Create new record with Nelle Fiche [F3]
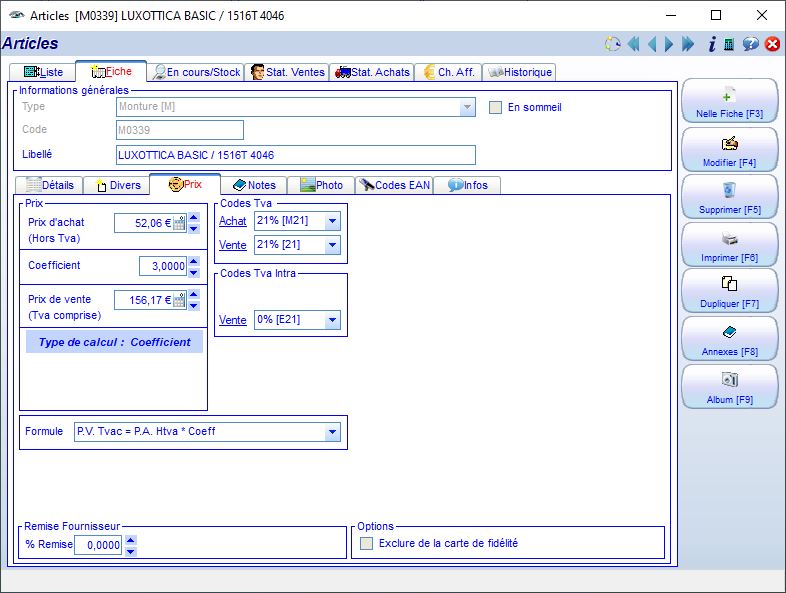The height and width of the screenshot is (593, 786). pos(729,102)
